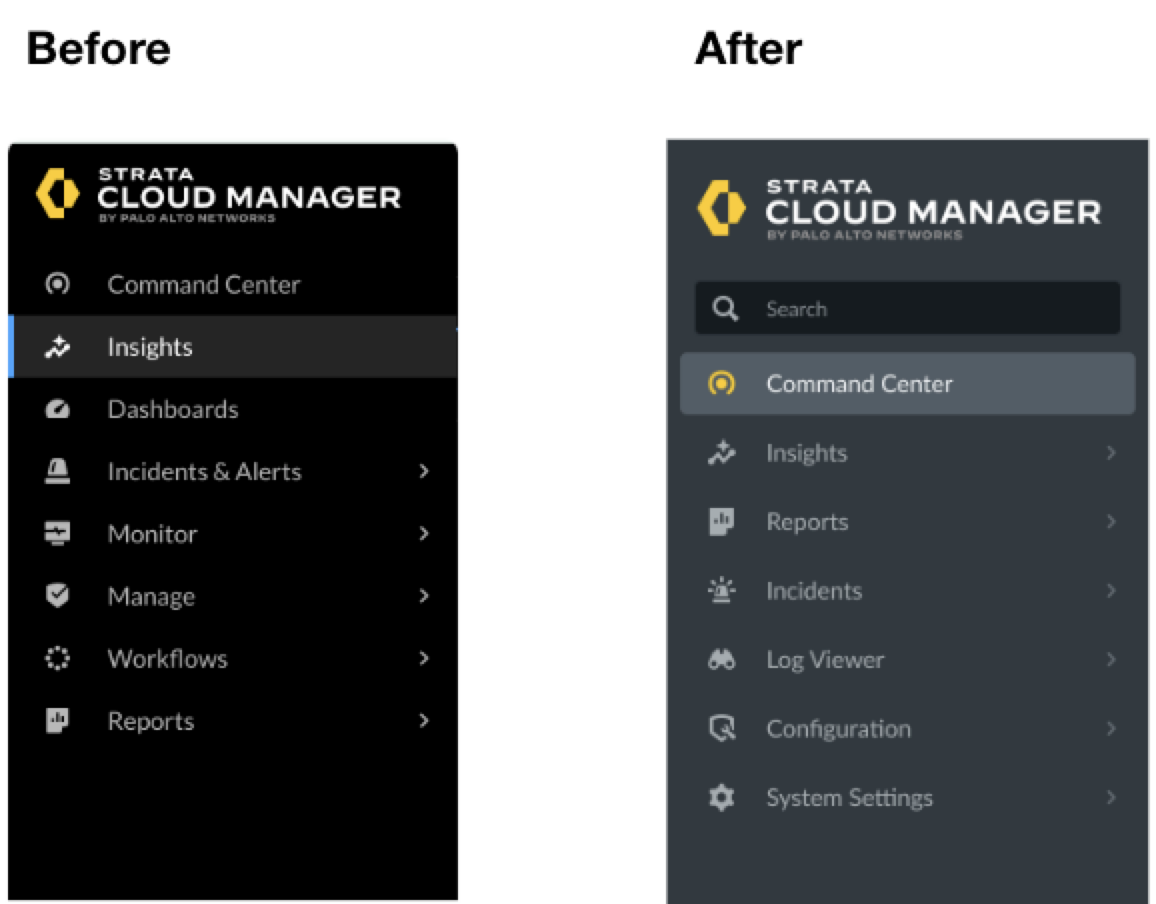The height and width of the screenshot is (904, 1156).
Task: Click the Workflows dotted circle icon
Action: pos(58,659)
